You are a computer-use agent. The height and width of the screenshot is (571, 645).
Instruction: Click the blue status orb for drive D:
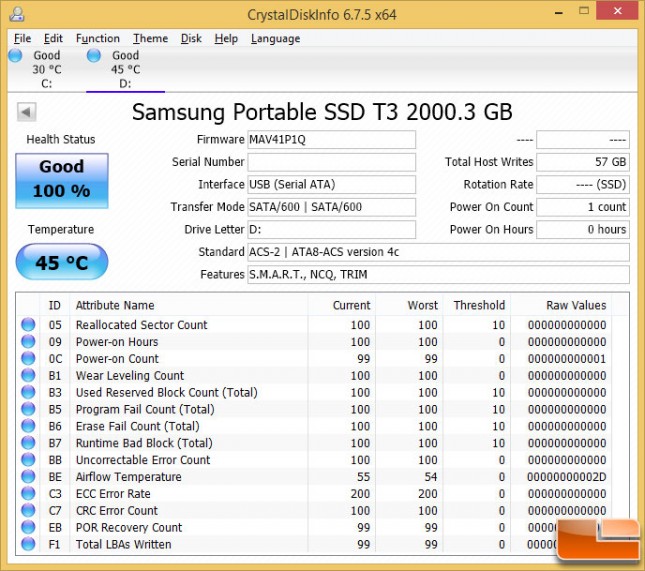click(x=94, y=56)
